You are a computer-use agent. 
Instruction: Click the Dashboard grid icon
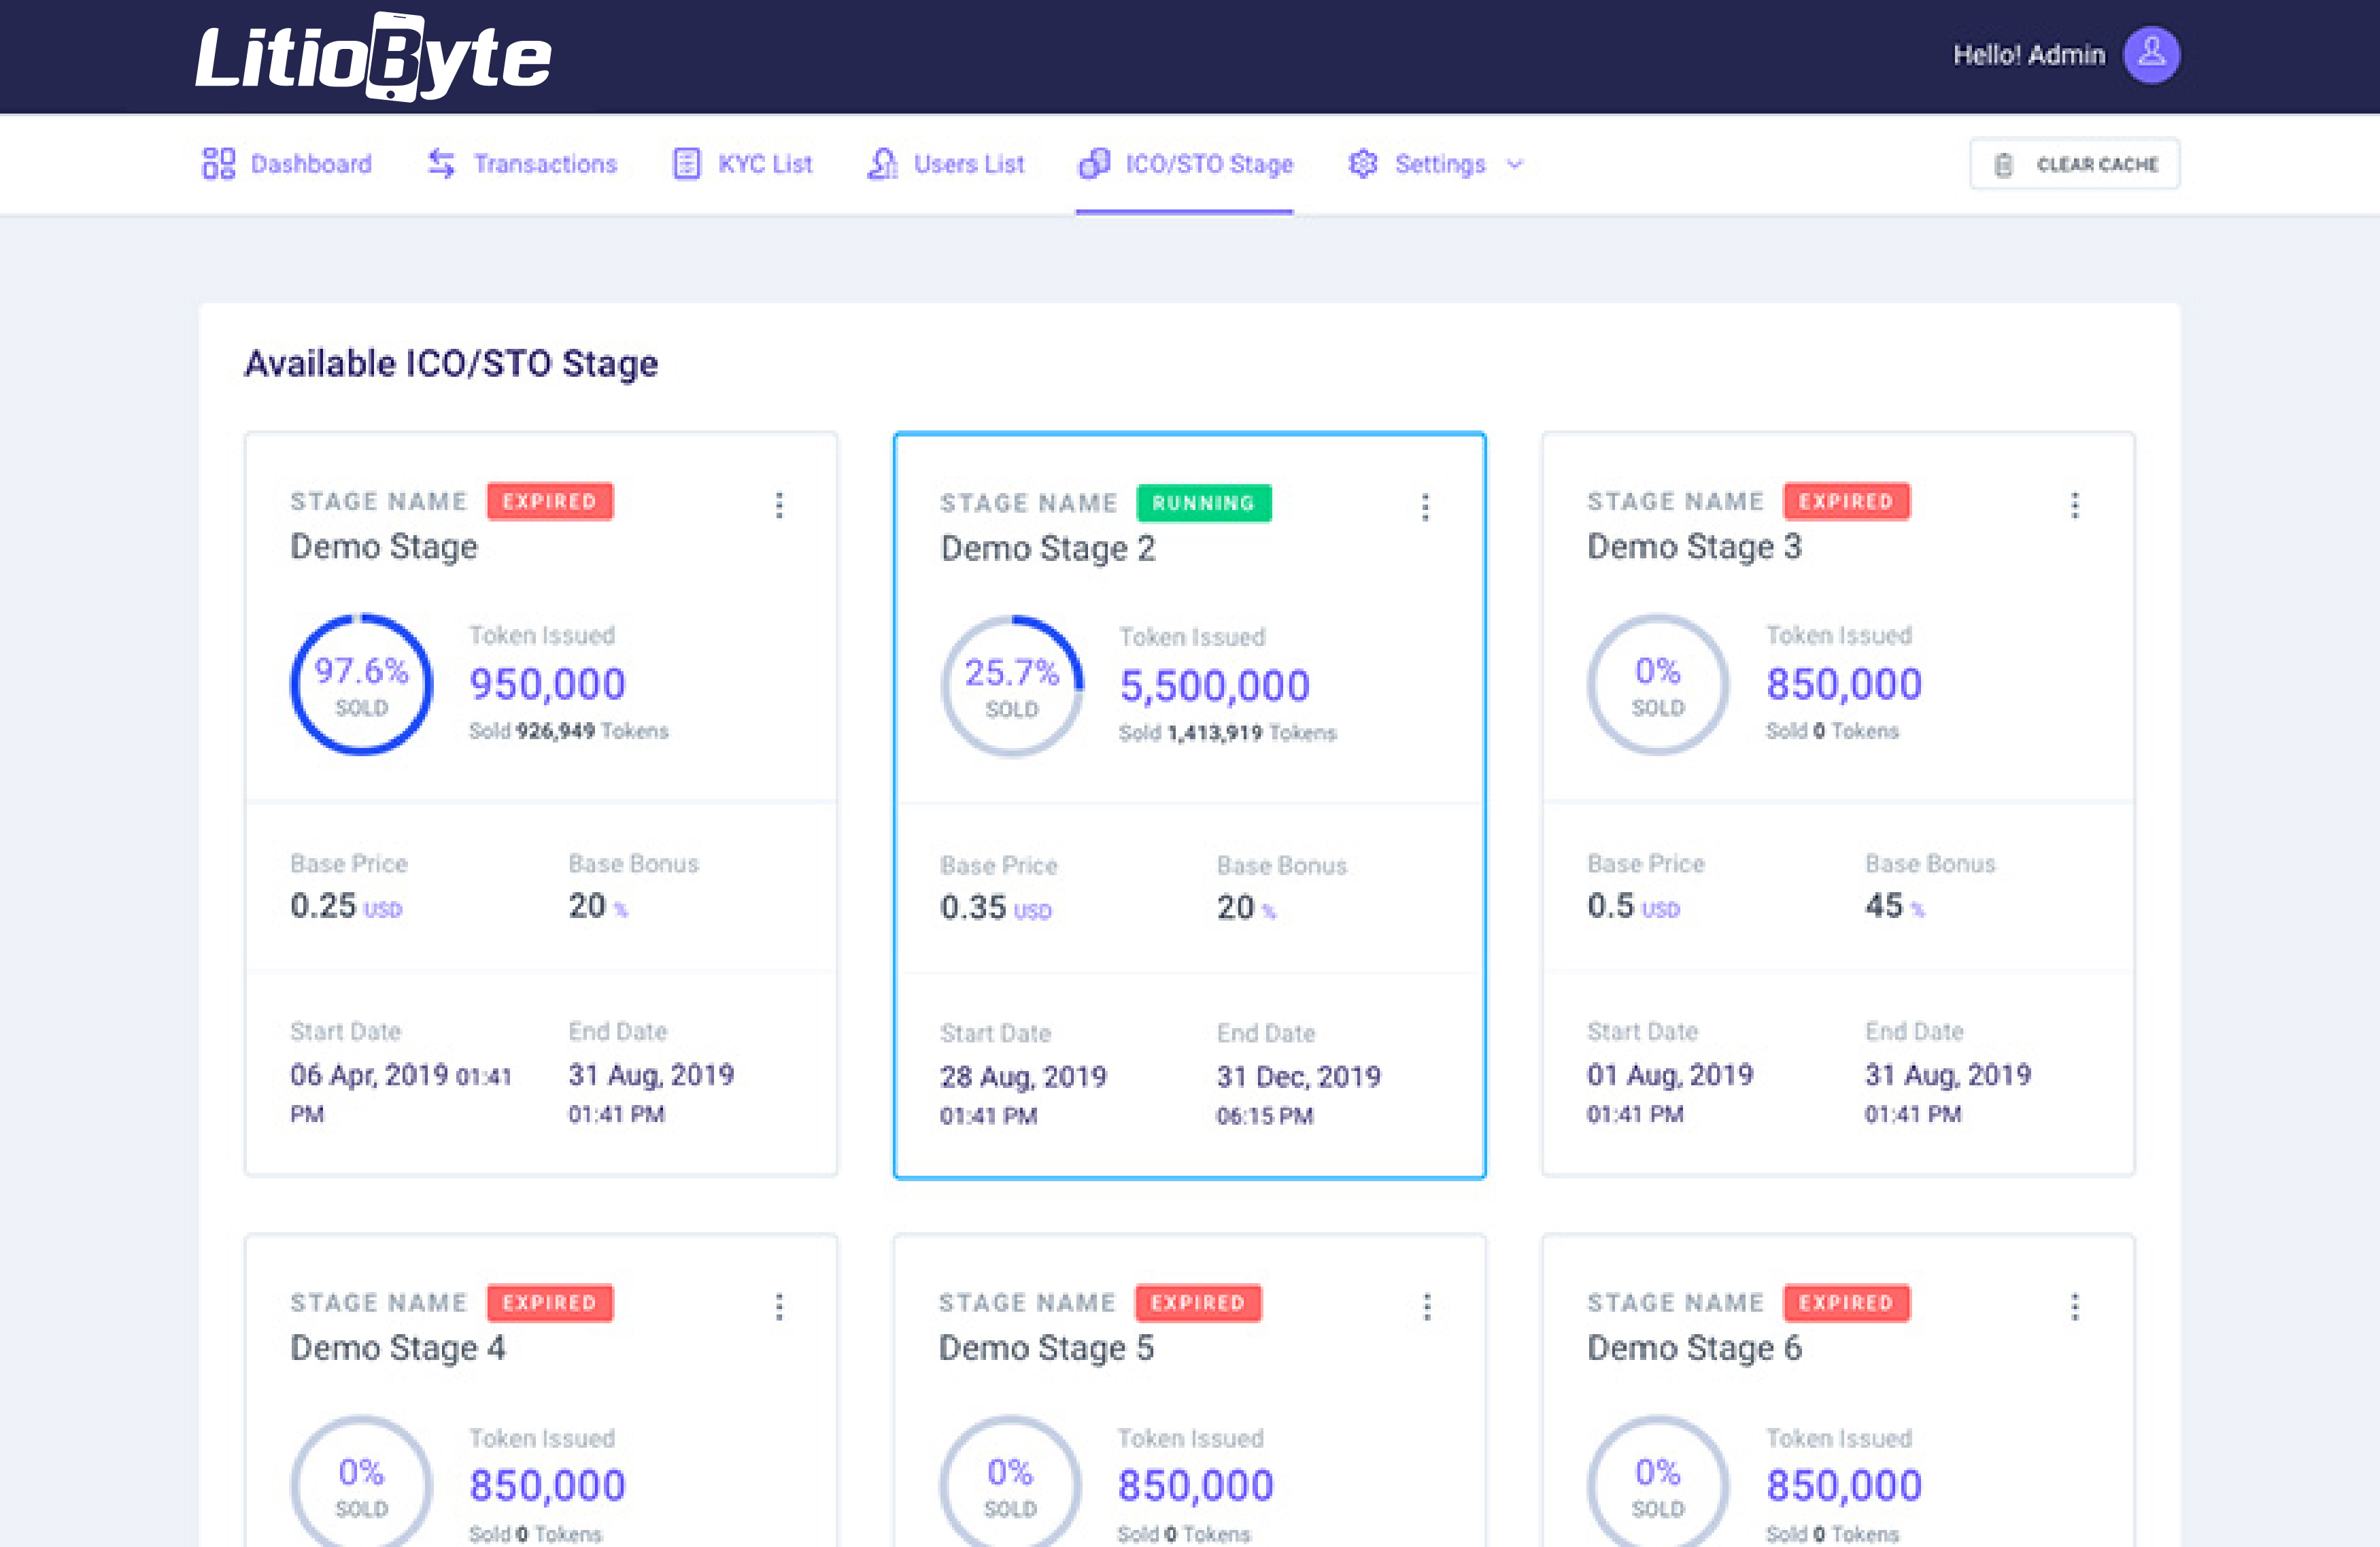(218, 163)
